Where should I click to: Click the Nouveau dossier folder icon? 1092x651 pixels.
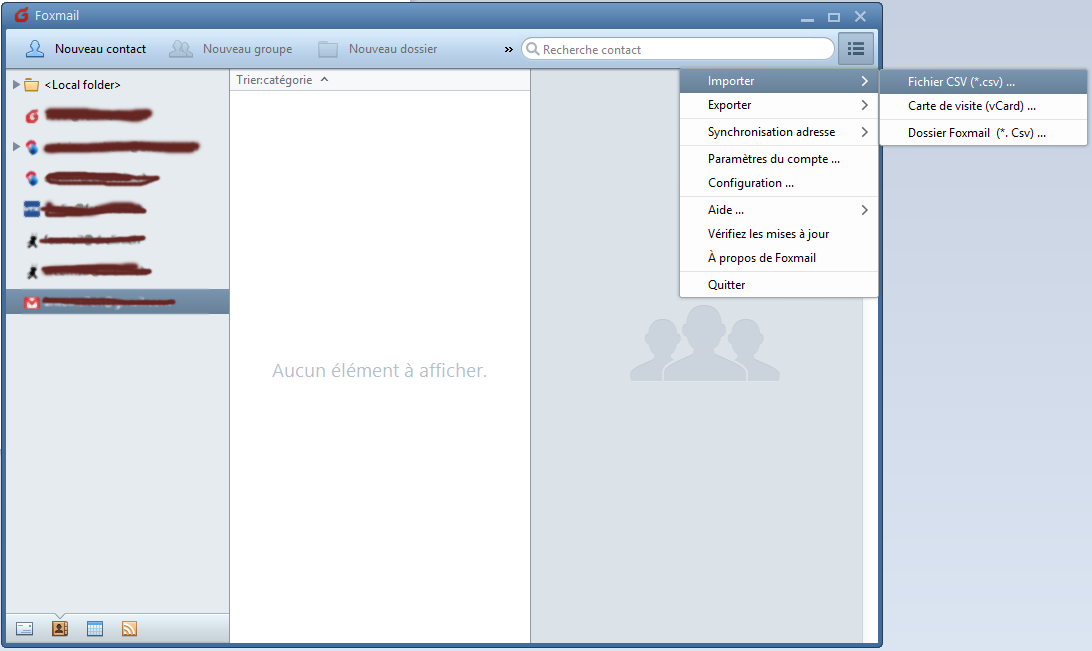[x=328, y=49]
